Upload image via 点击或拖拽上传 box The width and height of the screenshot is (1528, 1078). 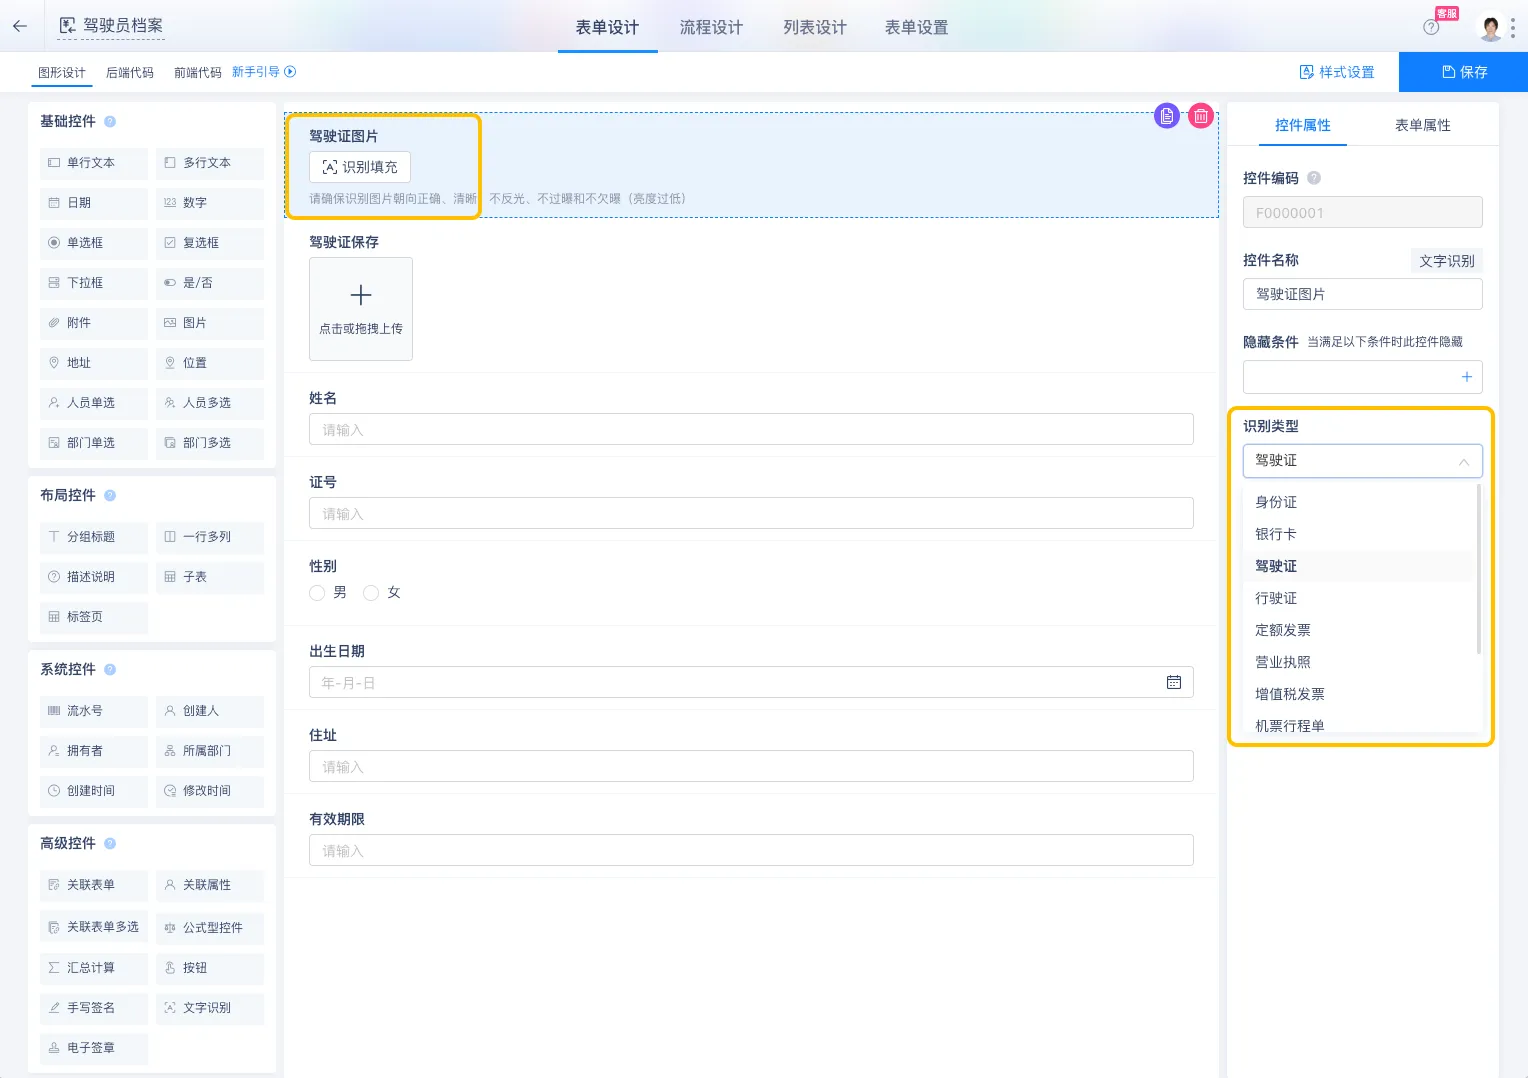(361, 309)
